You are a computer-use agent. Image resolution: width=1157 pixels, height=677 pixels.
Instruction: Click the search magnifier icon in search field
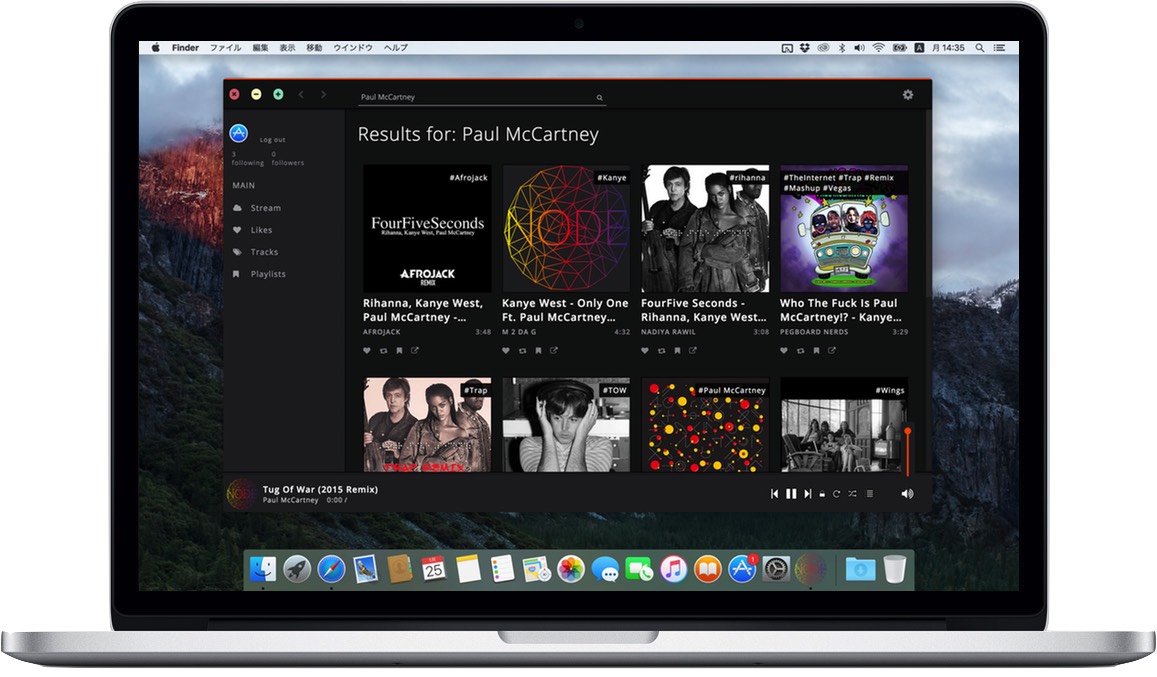coord(599,97)
